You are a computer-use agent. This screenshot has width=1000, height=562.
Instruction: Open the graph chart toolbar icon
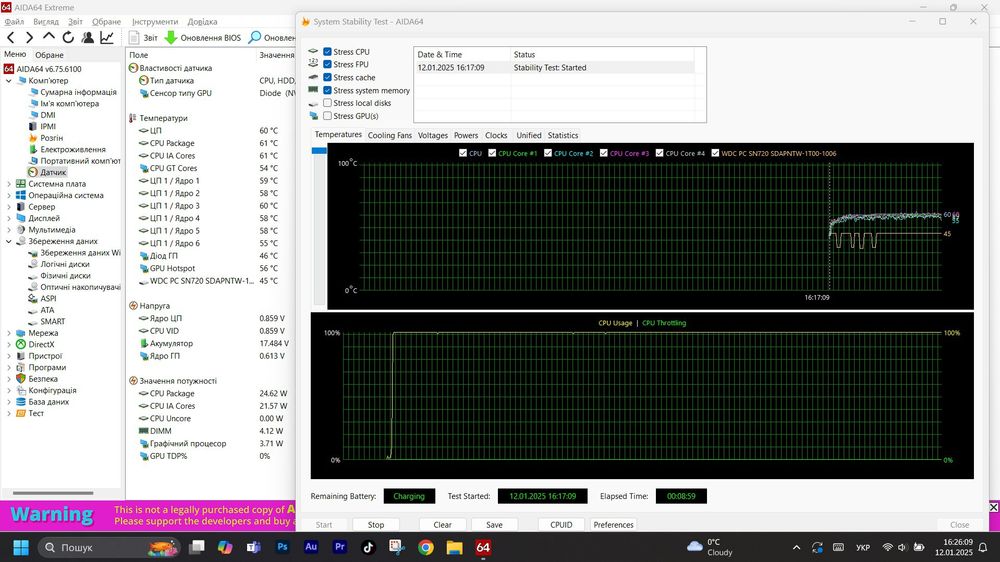(107, 38)
